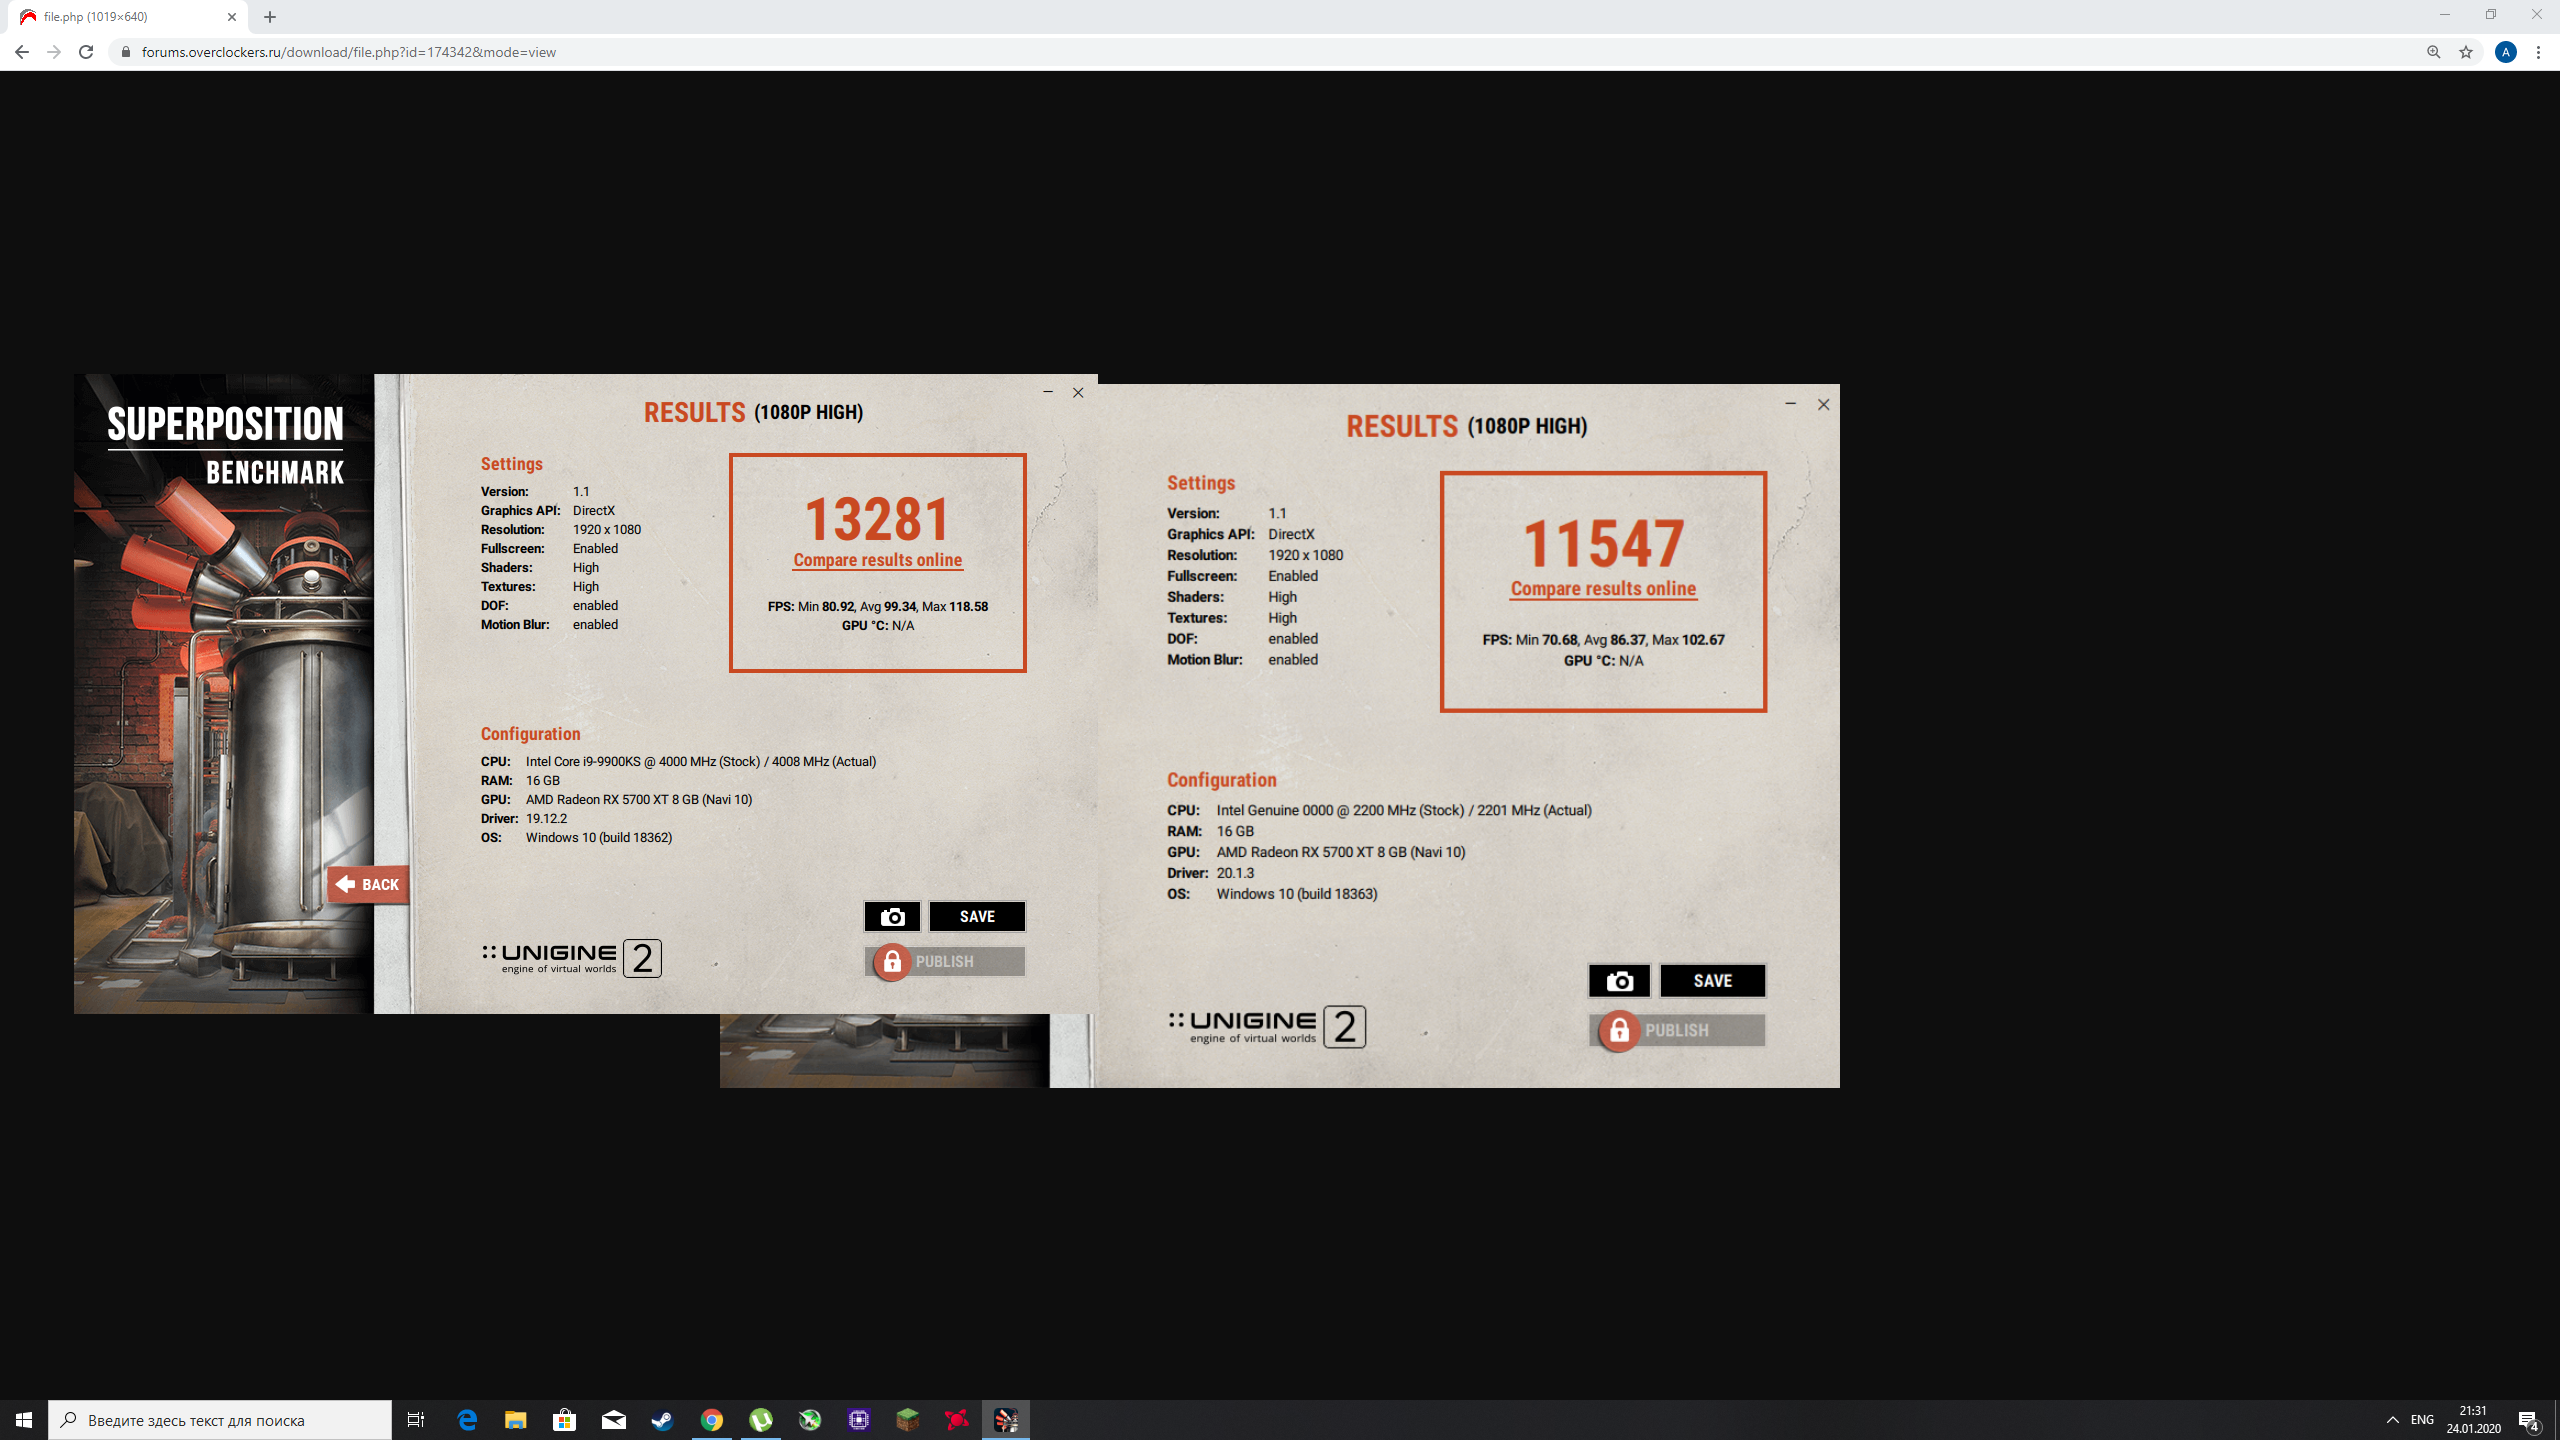Open the Chrome three-dot menu
The width and height of the screenshot is (2560, 1440).
click(x=2539, y=52)
